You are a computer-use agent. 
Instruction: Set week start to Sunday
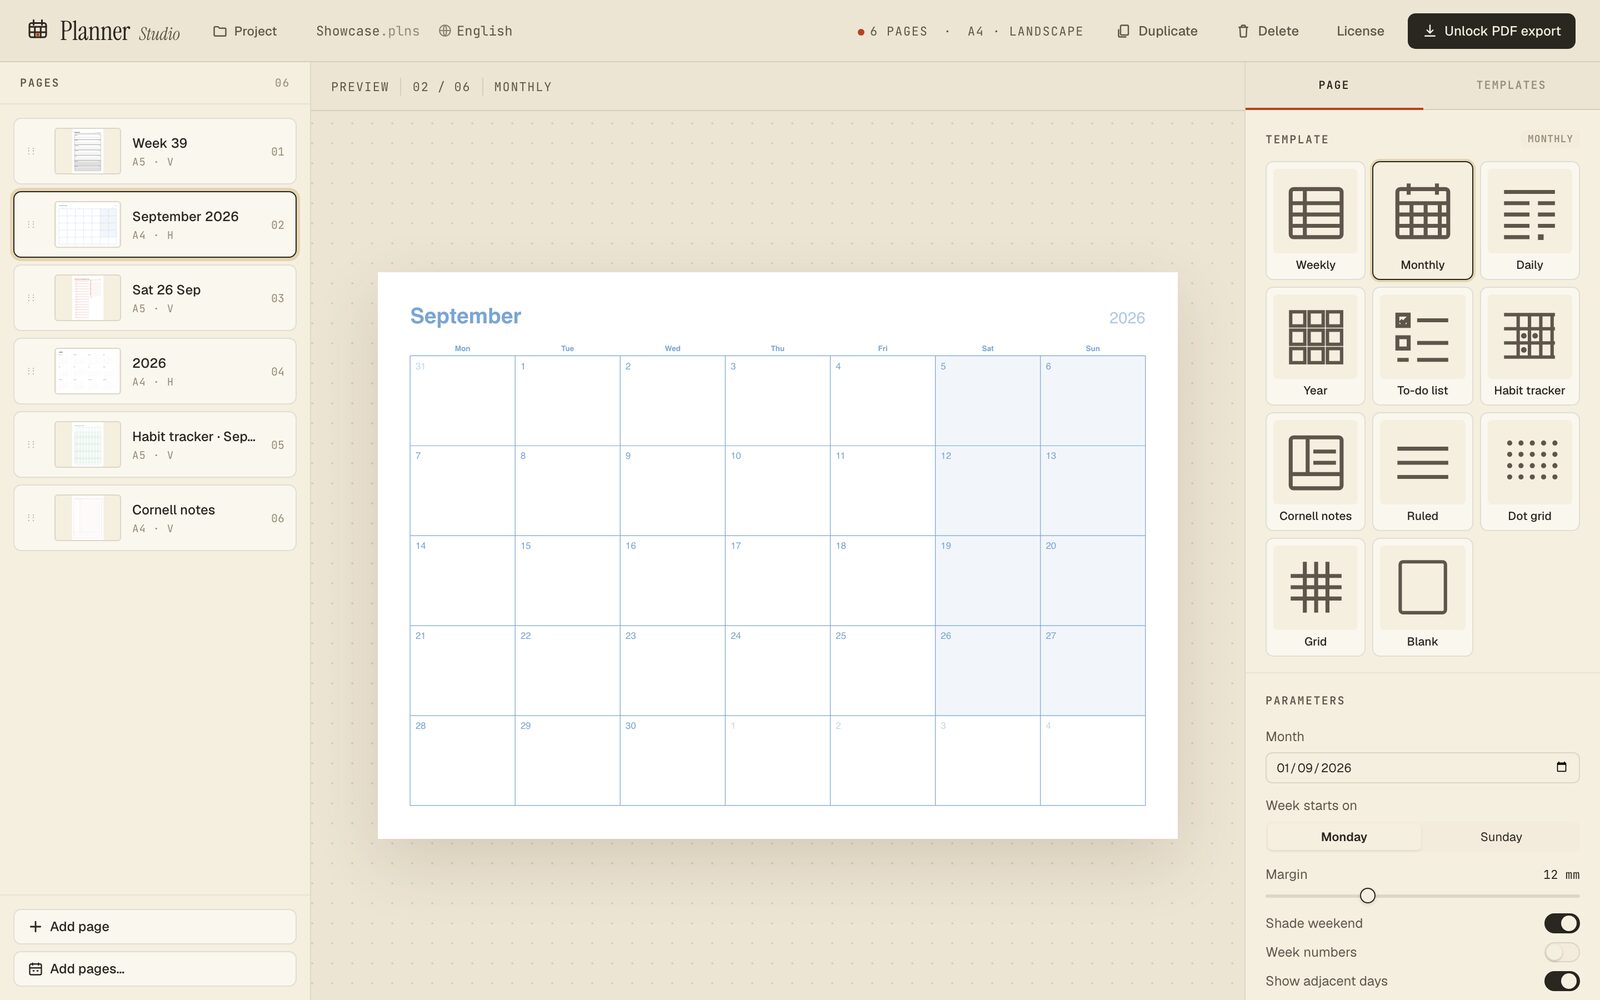coord(1501,837)
